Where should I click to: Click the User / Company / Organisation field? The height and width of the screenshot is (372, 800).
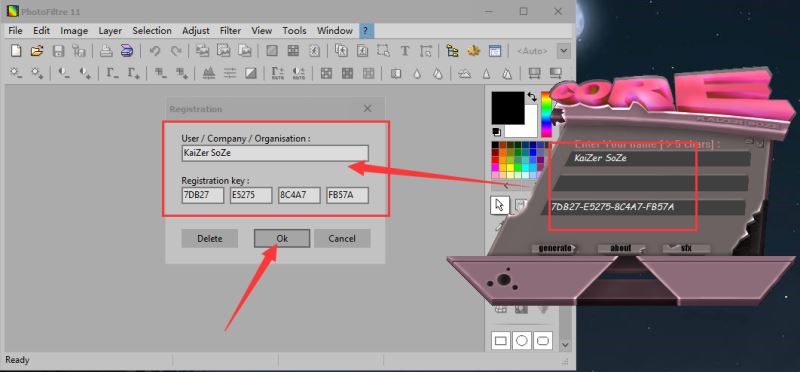[x=275, y=153]
